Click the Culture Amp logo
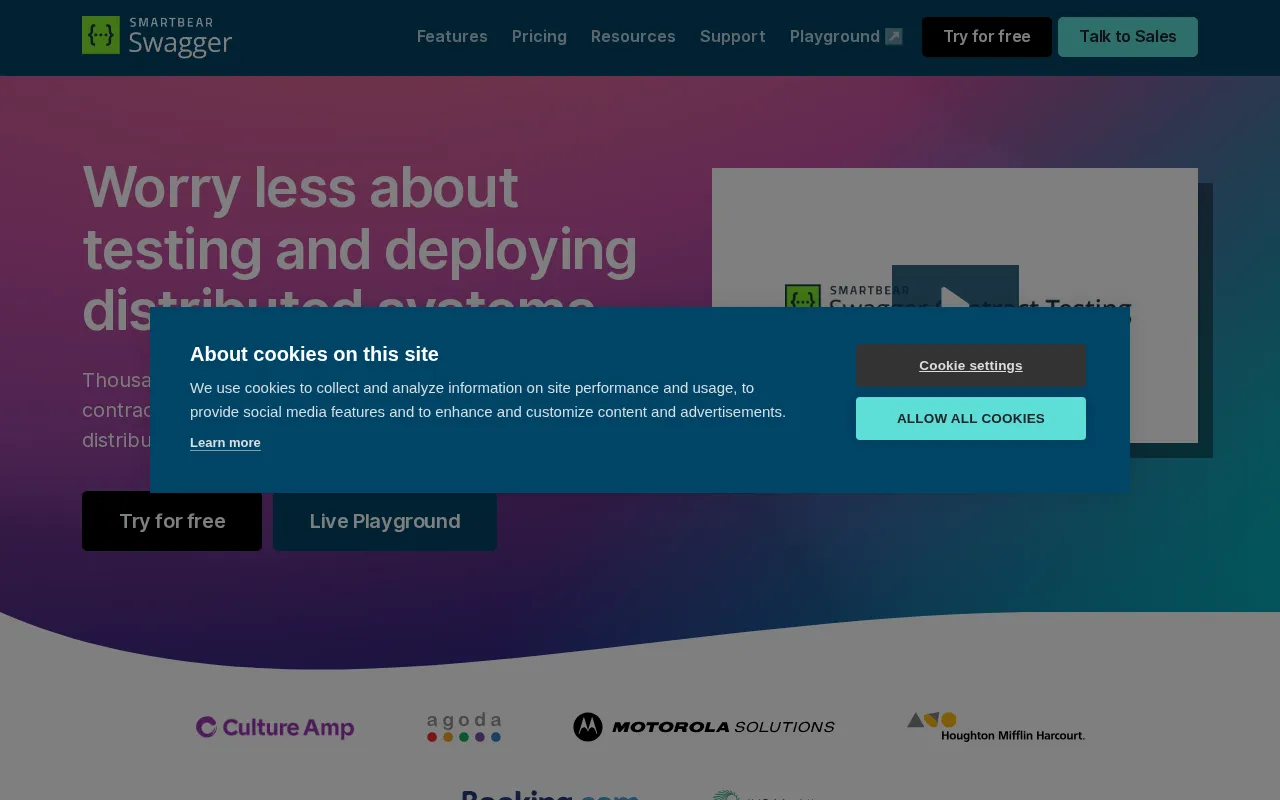1280x800 pixels. point(275,727)
